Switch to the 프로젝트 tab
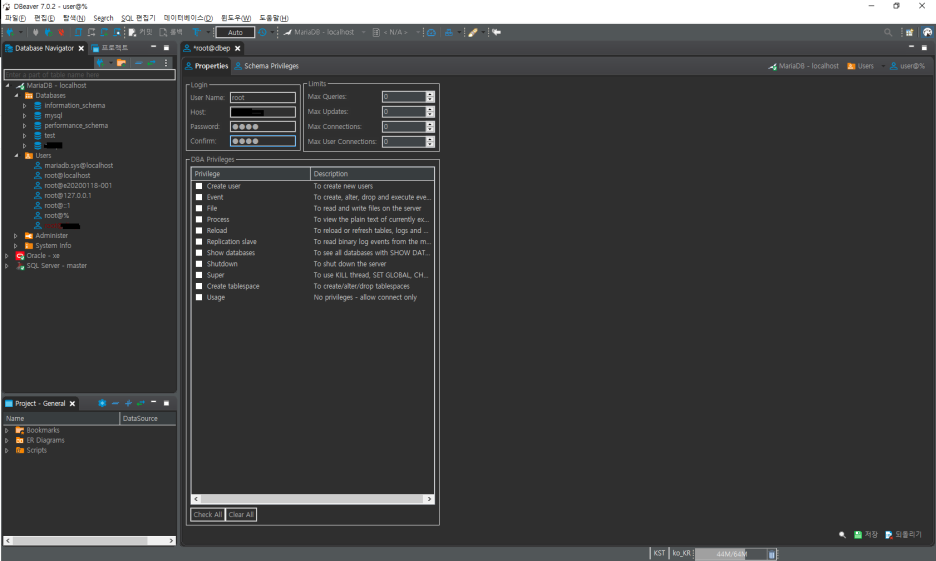 [x=109, y=48]
